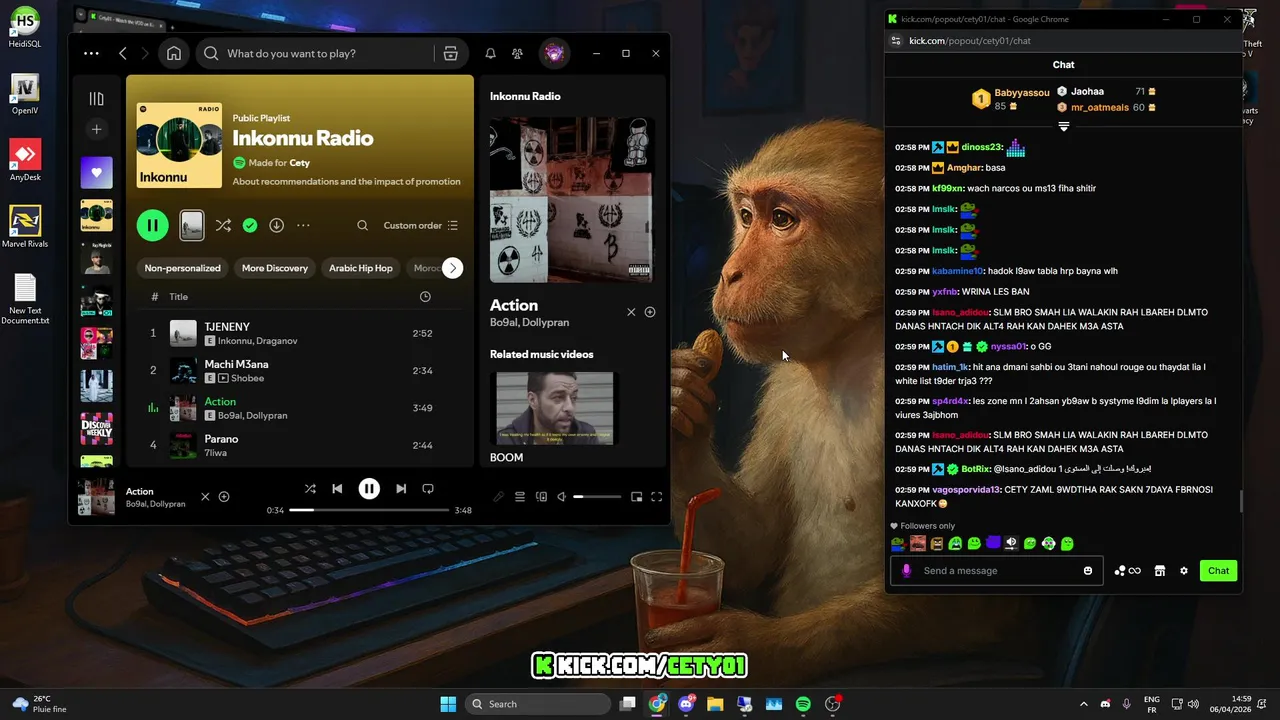Select More Discovery filter chip
Image resolution: width=1280 pixels, height=720 pixels.
275,268
